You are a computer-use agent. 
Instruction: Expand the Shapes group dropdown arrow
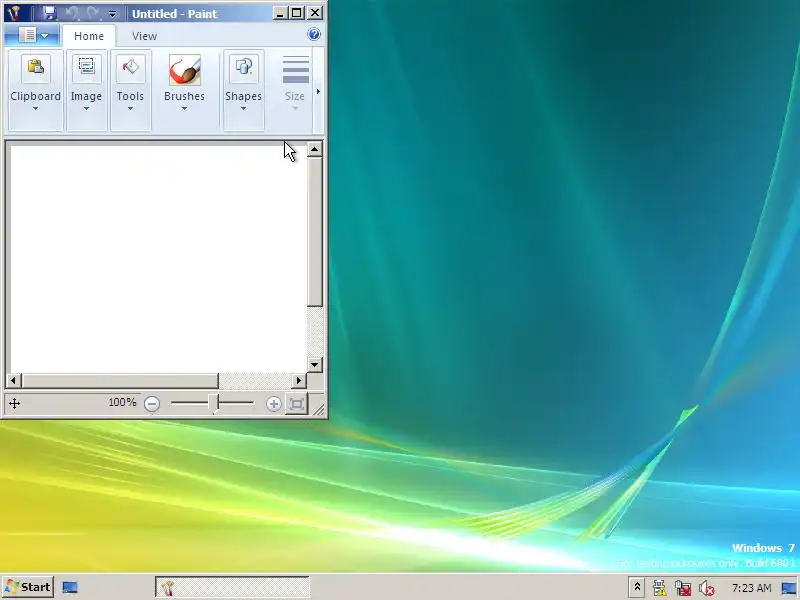click(243, 109)
